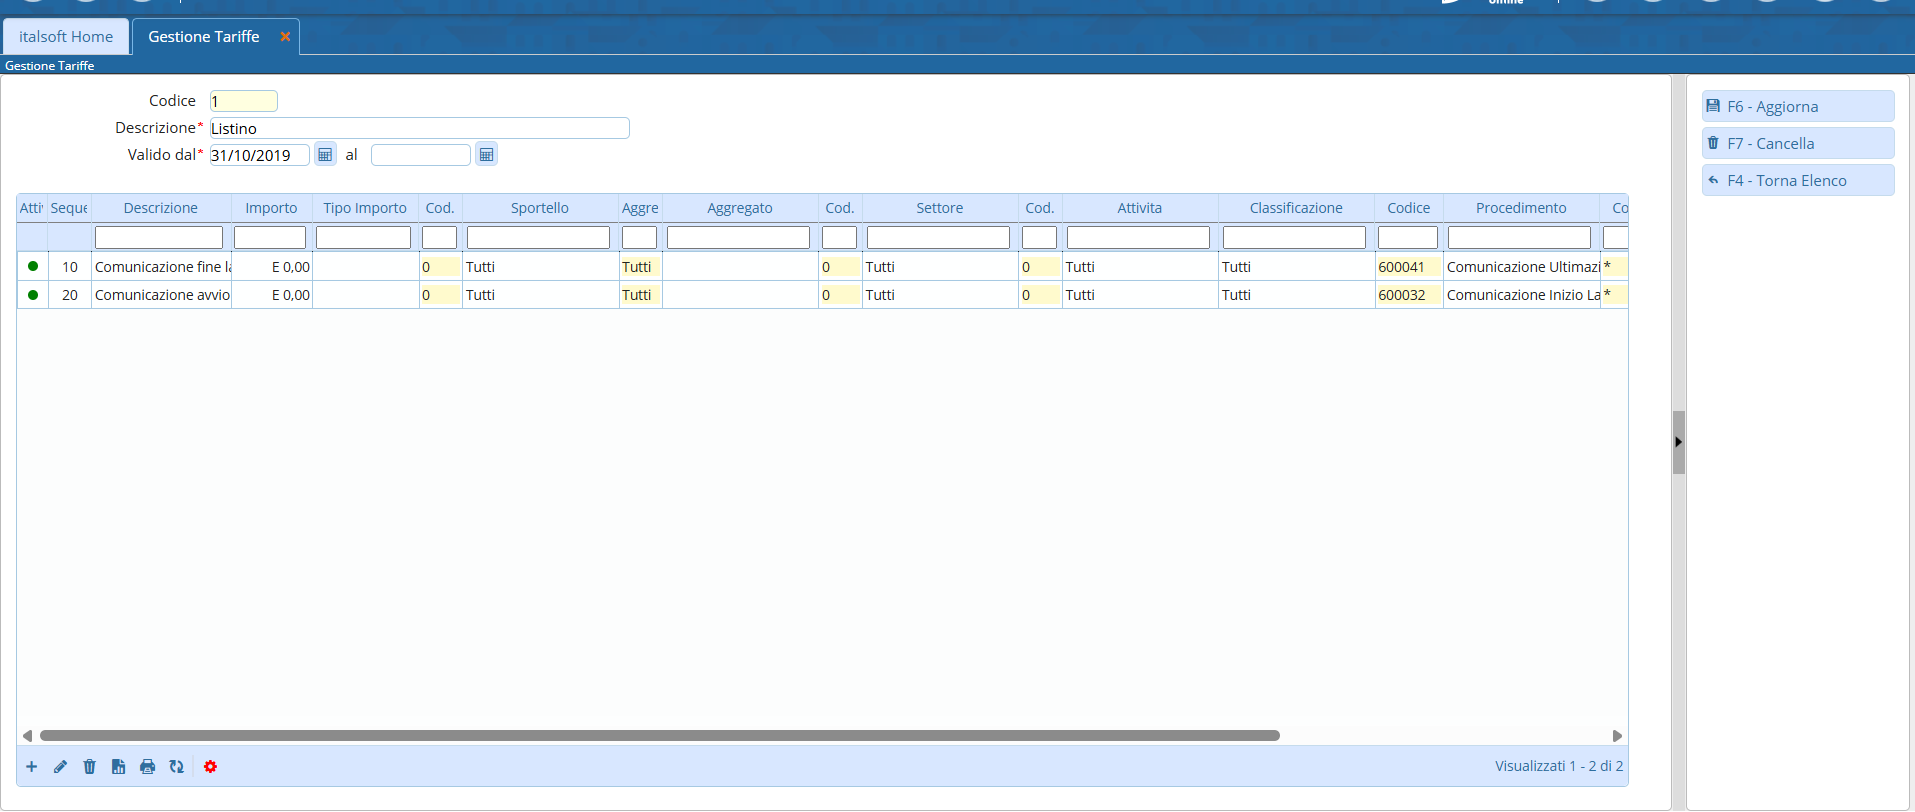The width and height of the screenshot is (1915, 812).
Task: Click the export report file icon
Action: 119,767
